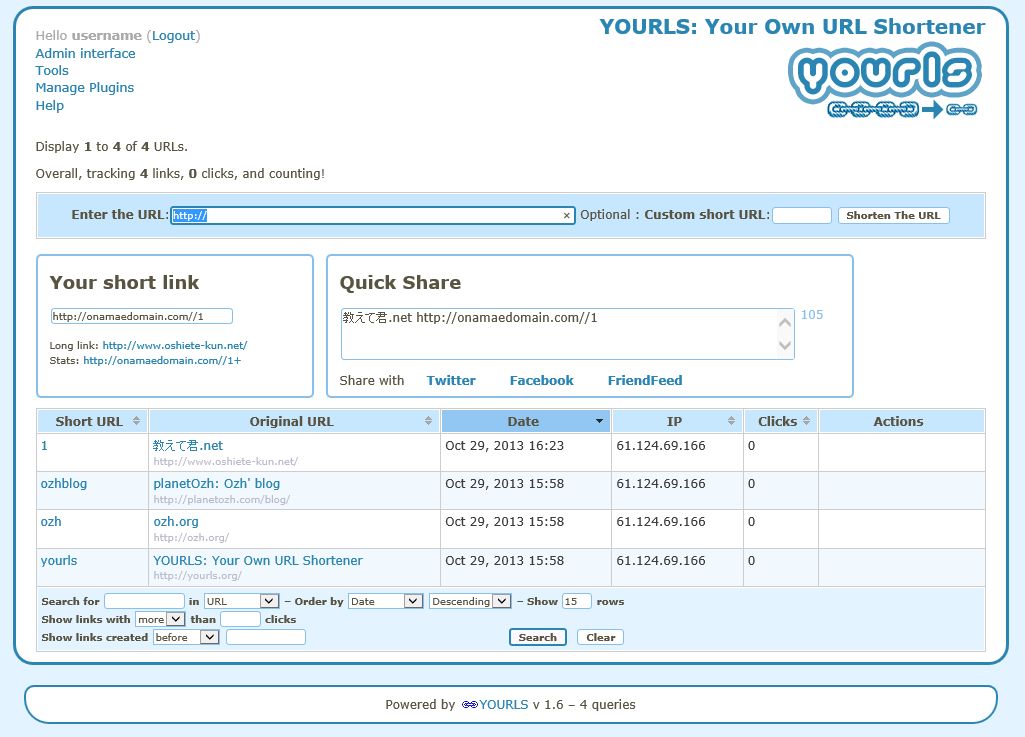Click the Clicks count in the yourls row
This screenshot has width=1025, height=737.
(751, 560)
